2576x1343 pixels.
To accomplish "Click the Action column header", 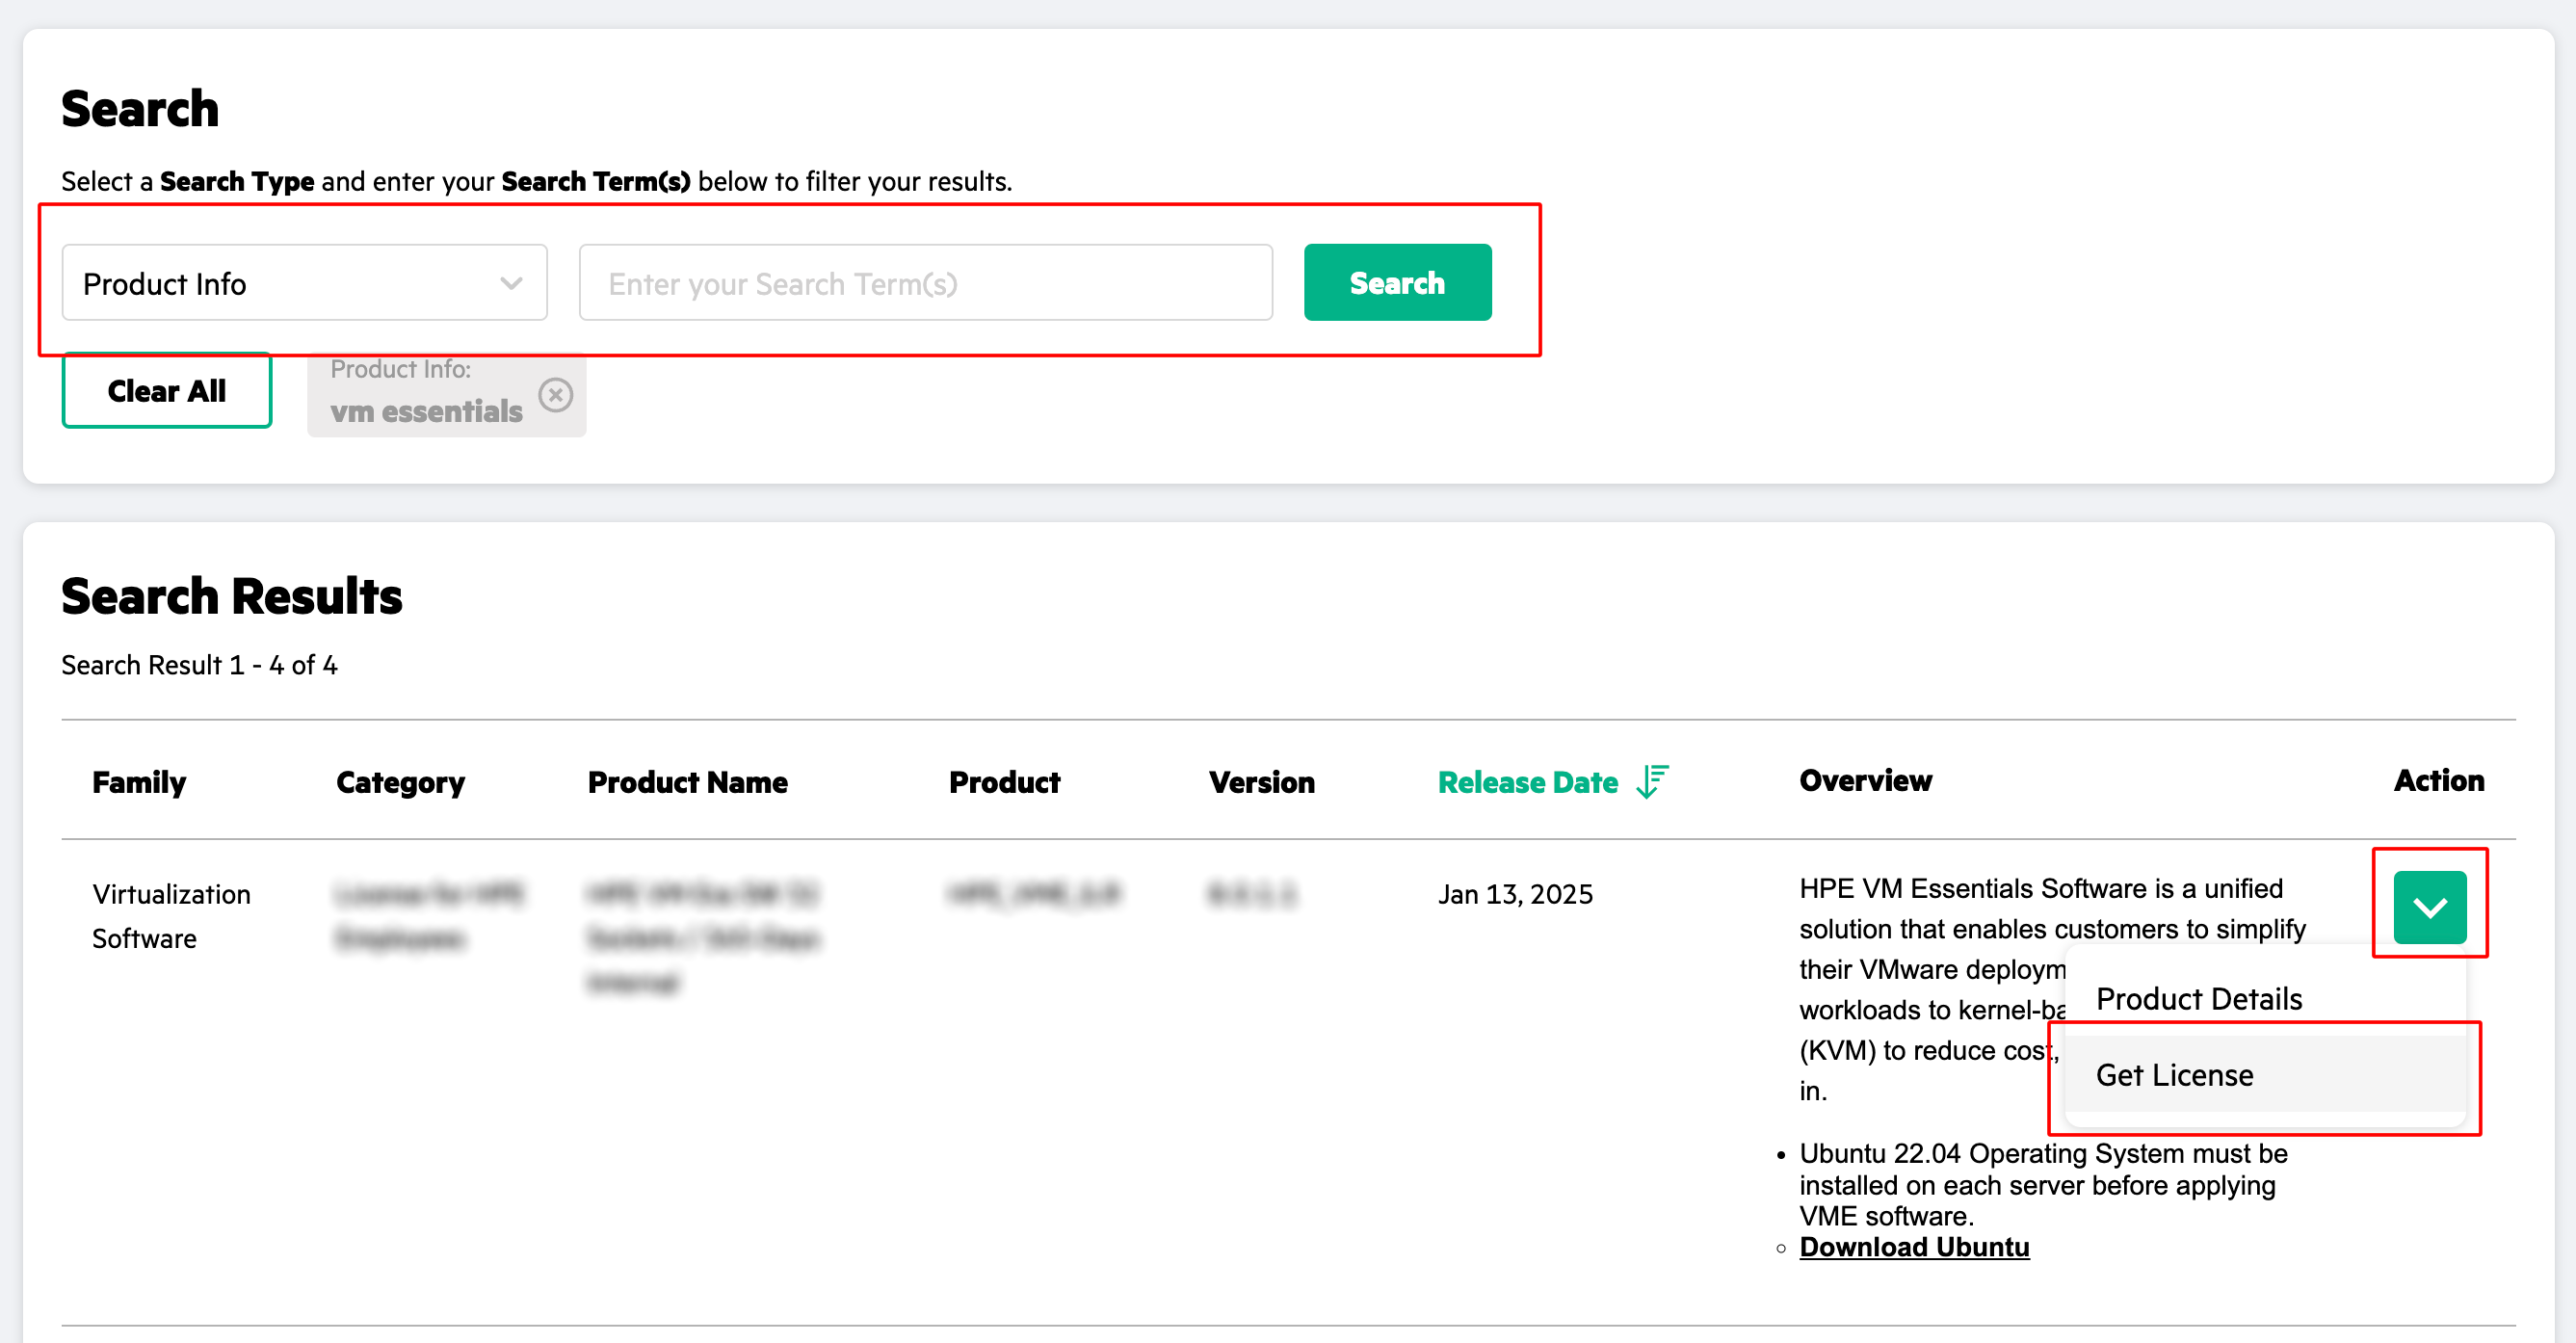I will 2438,780.
